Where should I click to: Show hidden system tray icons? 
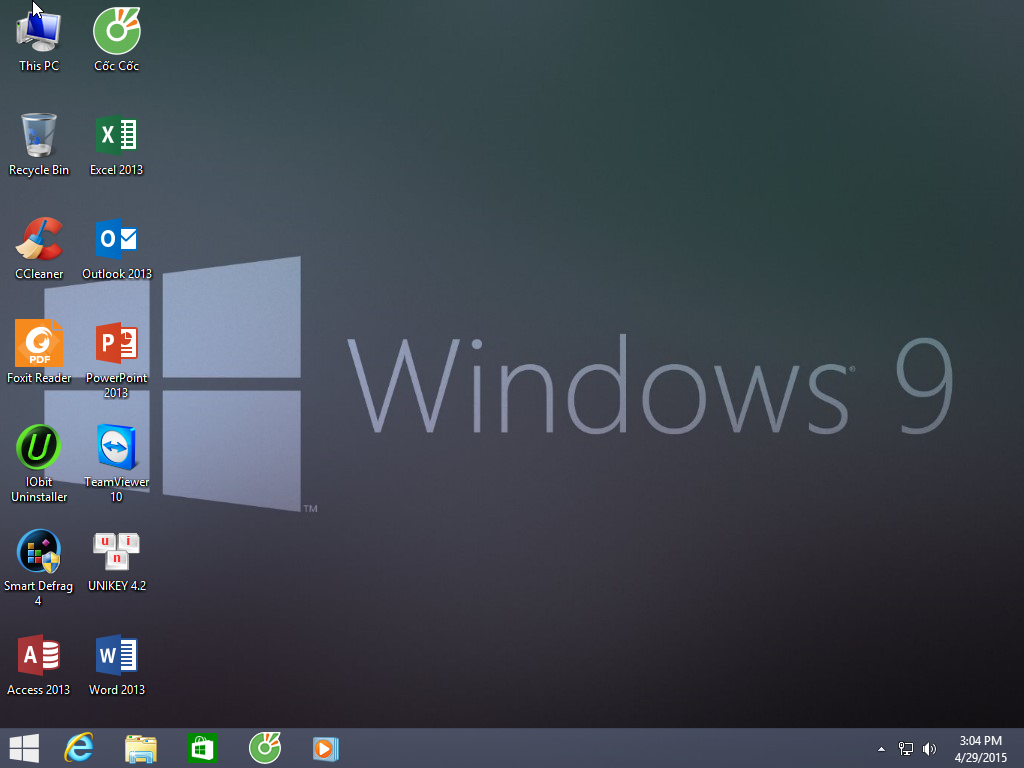(881, 749)
